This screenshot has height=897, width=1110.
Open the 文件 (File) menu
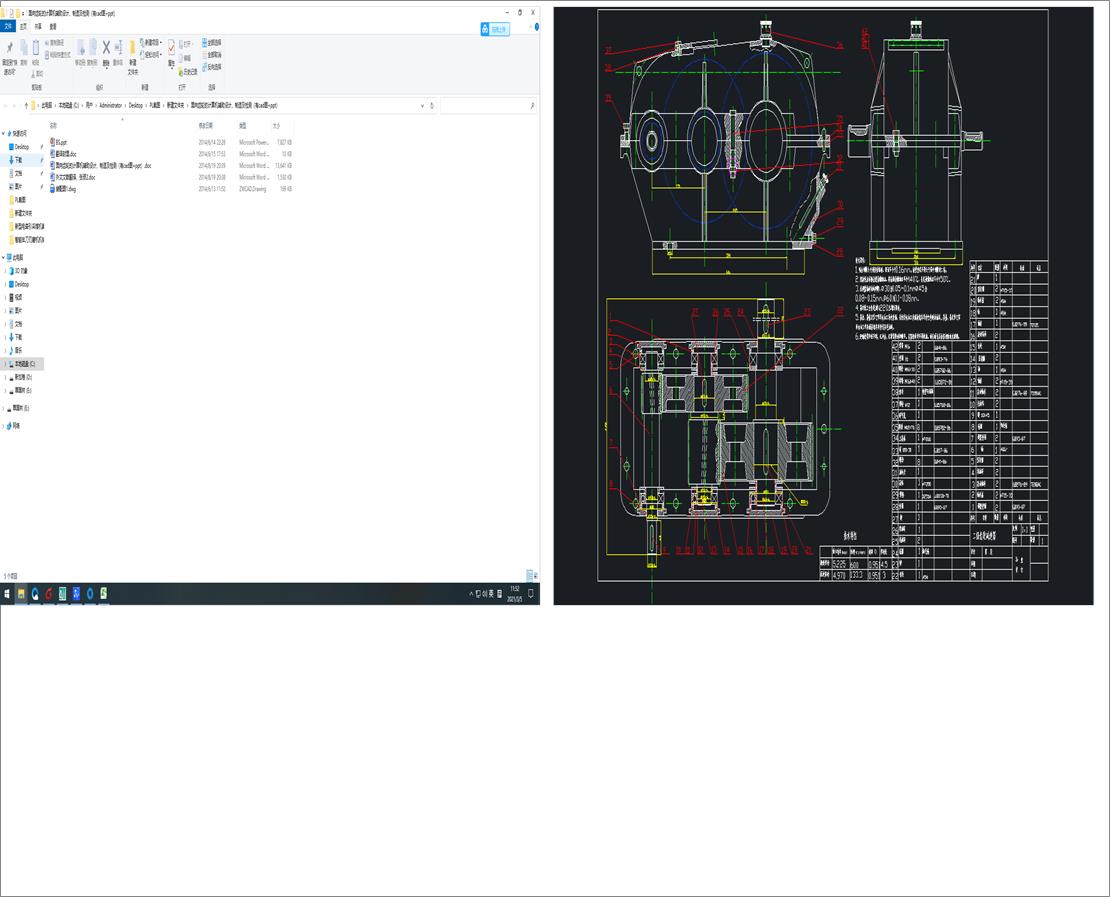(x=8, y=27)
